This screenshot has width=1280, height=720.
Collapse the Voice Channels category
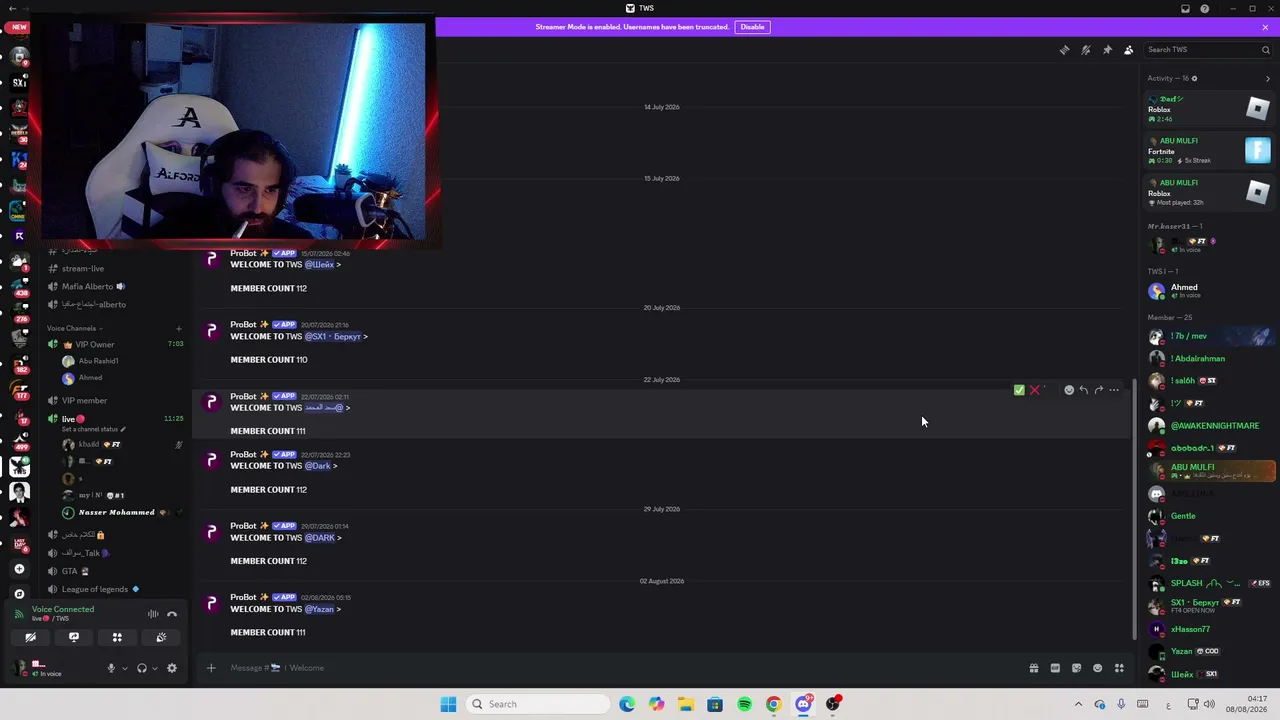pyautogui.click(x=74, y=328)
